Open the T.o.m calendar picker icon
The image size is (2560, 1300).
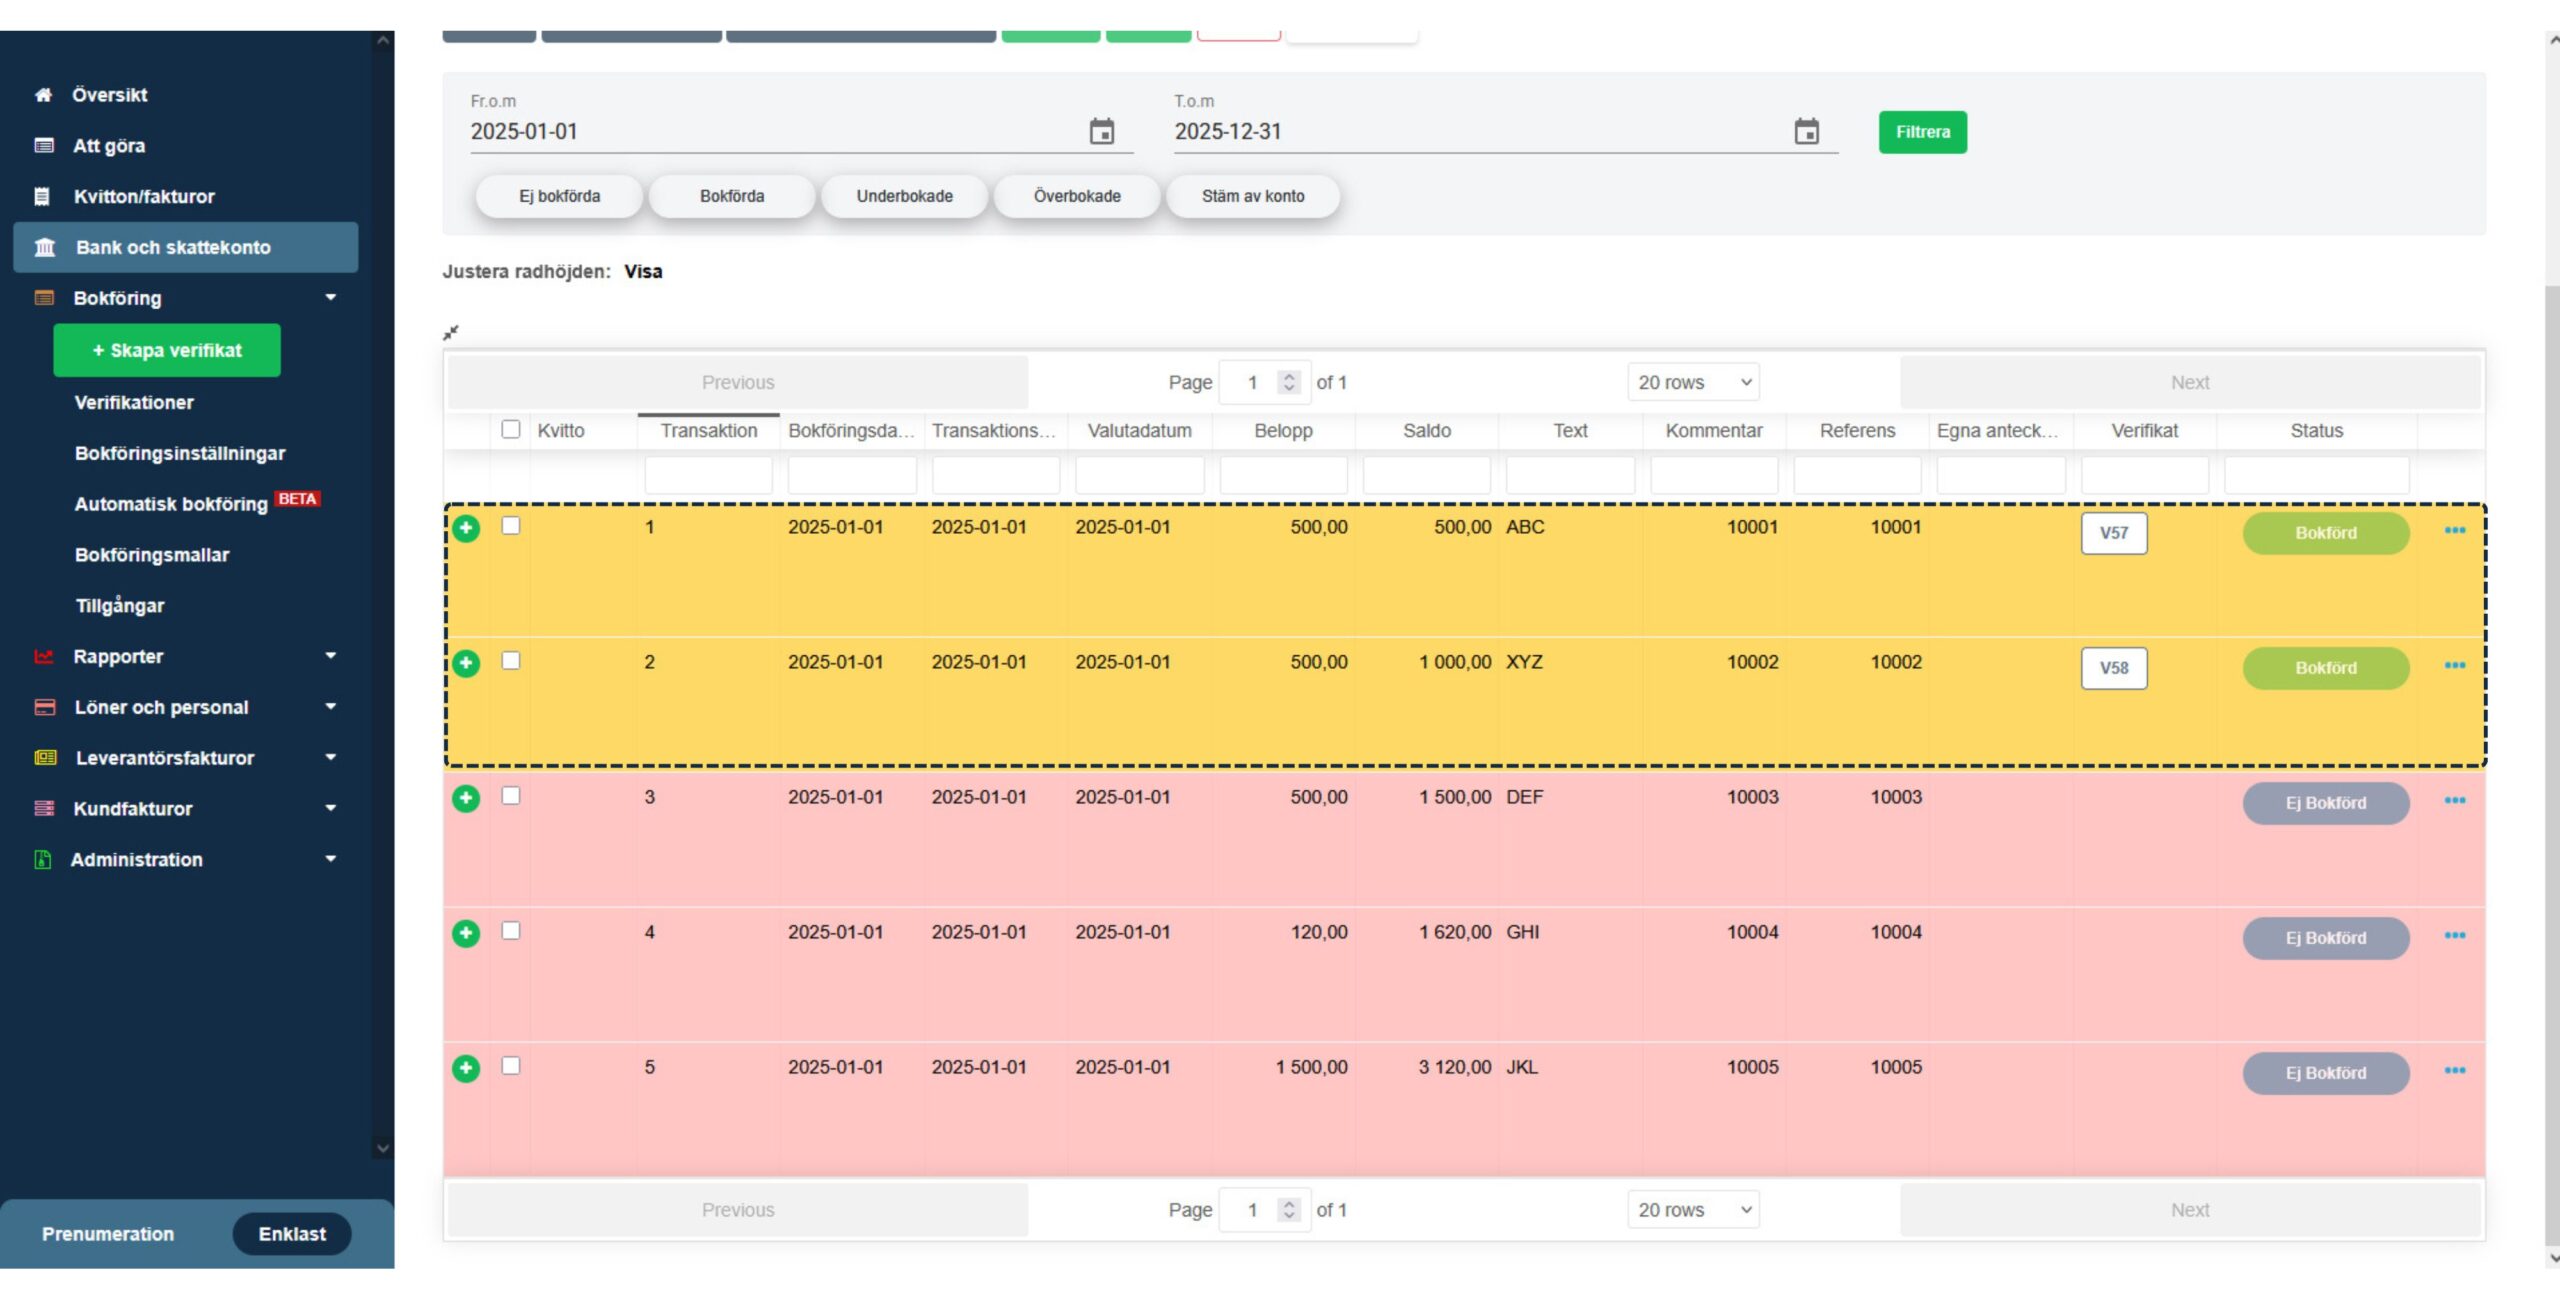(1806, 132)
